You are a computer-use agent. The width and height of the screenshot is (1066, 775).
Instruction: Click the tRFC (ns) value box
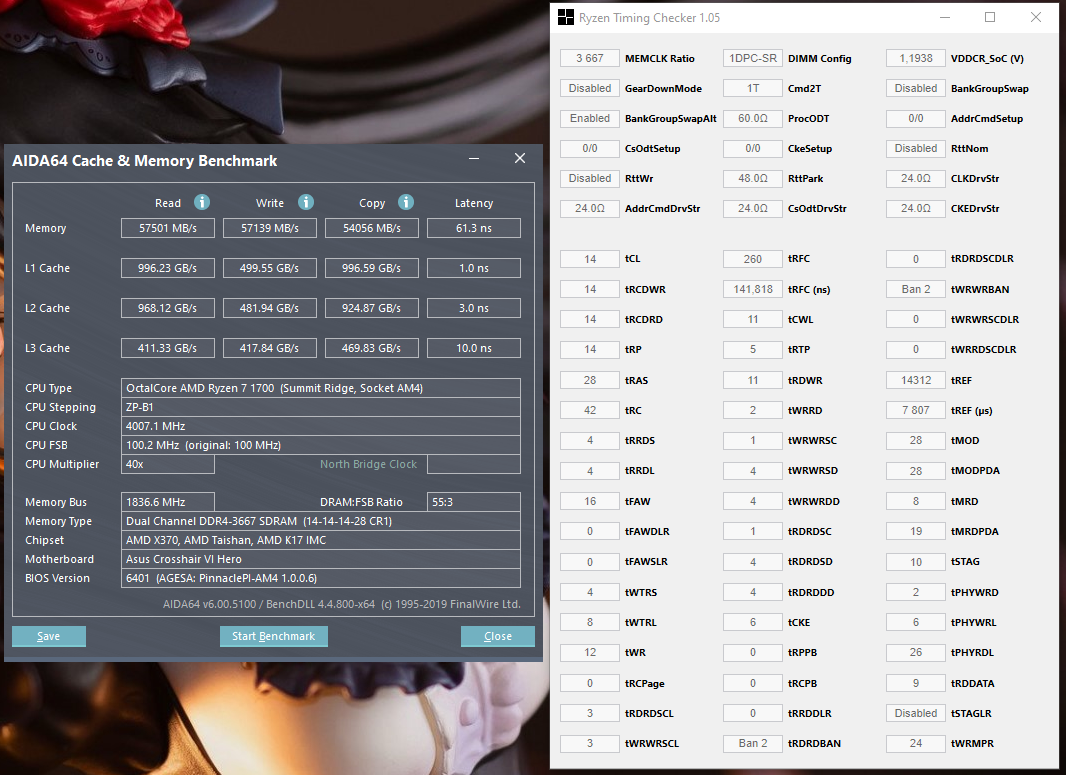752,289
